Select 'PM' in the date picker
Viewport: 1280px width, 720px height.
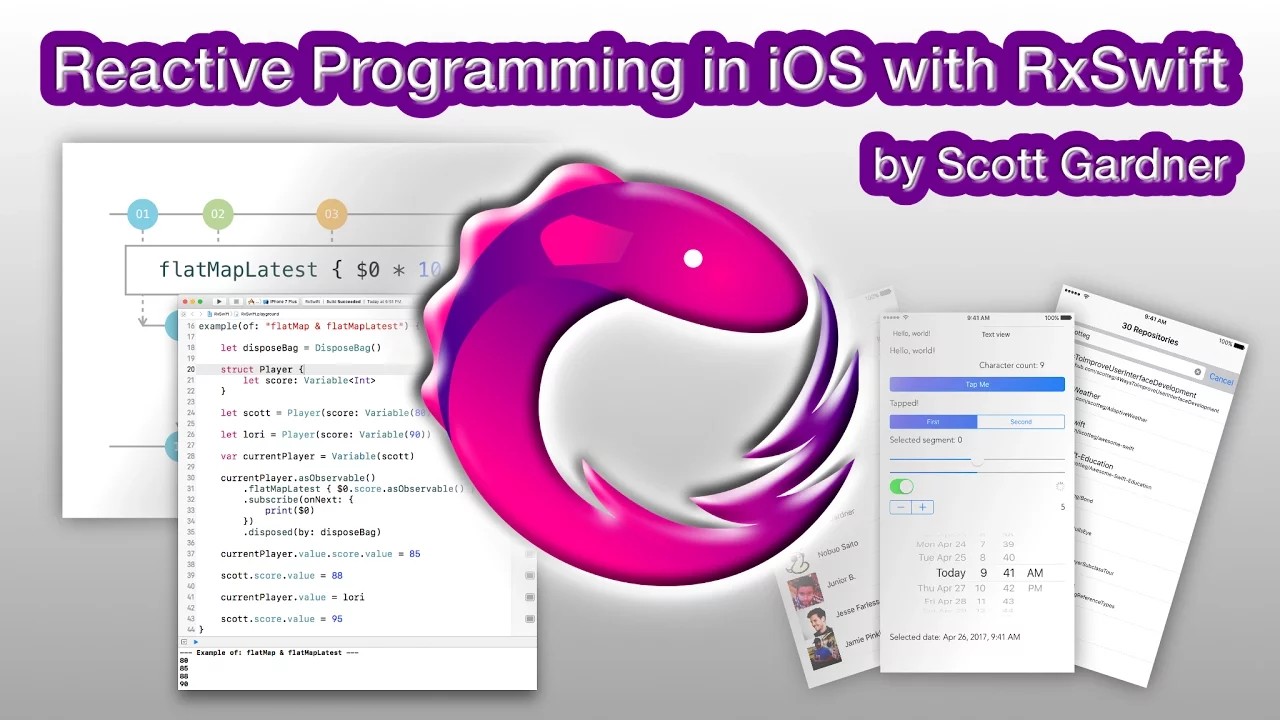point(1034,588)
